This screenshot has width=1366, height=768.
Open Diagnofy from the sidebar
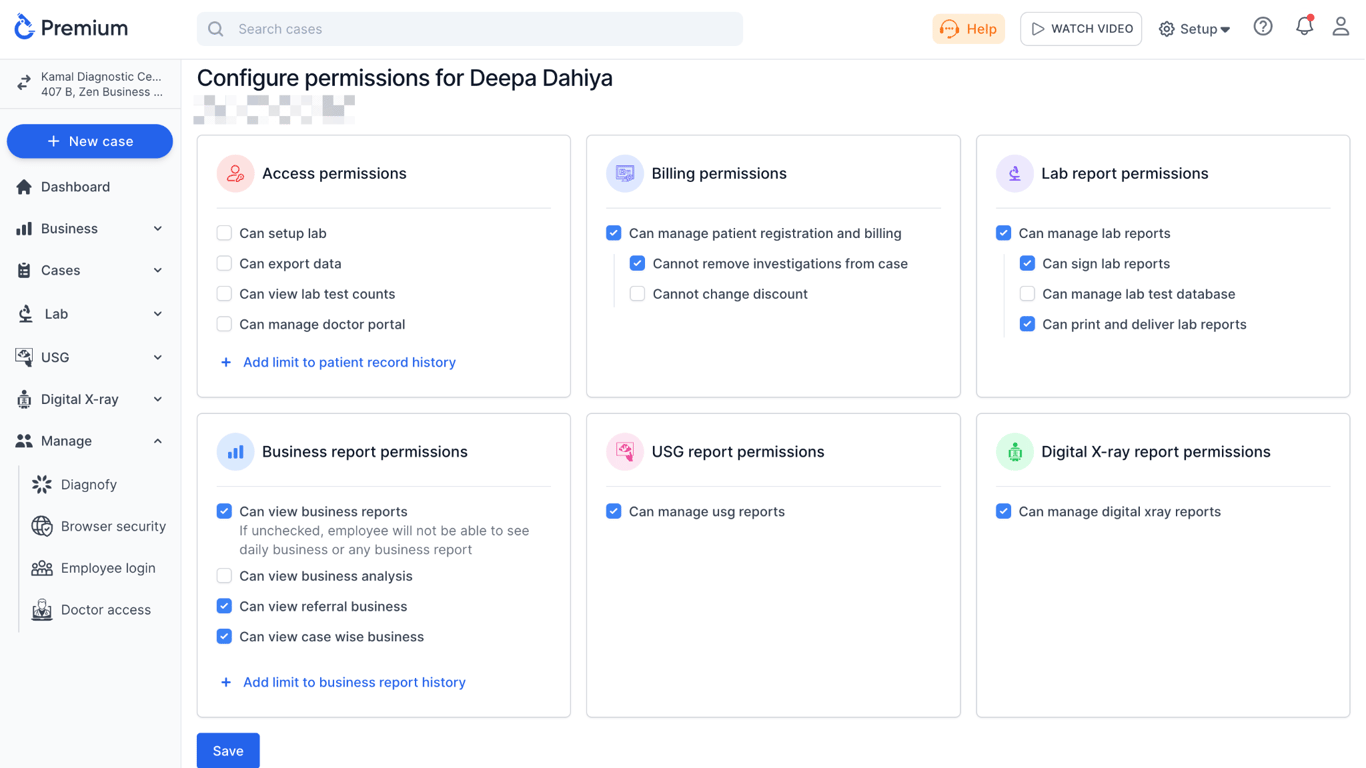point(88,484)
